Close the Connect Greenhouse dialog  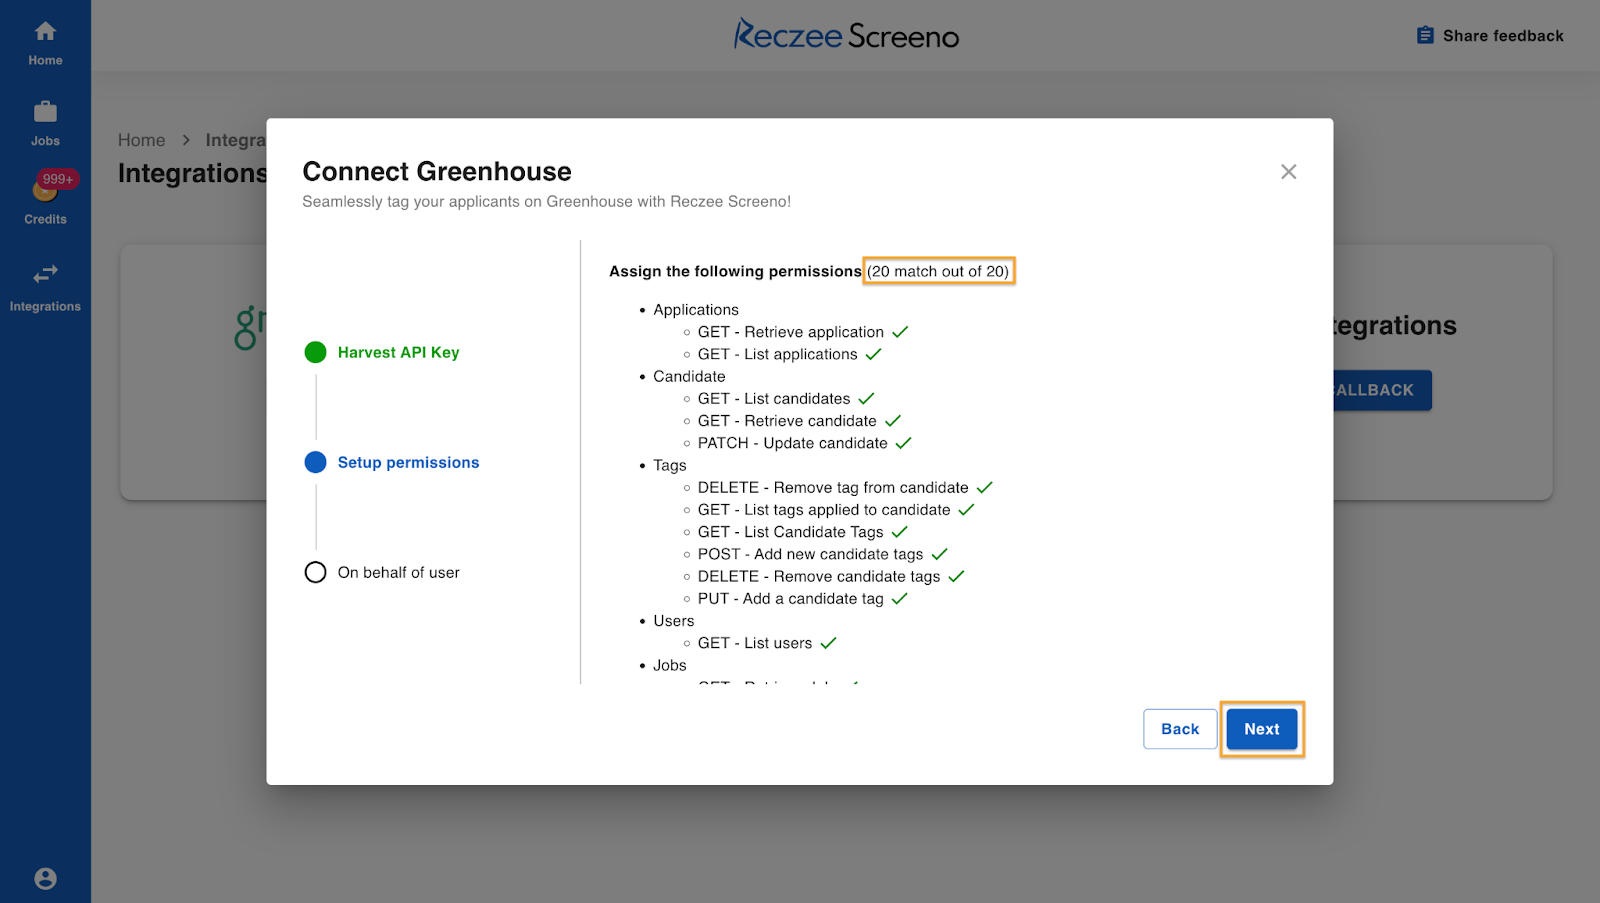(x=1288, y=172)
